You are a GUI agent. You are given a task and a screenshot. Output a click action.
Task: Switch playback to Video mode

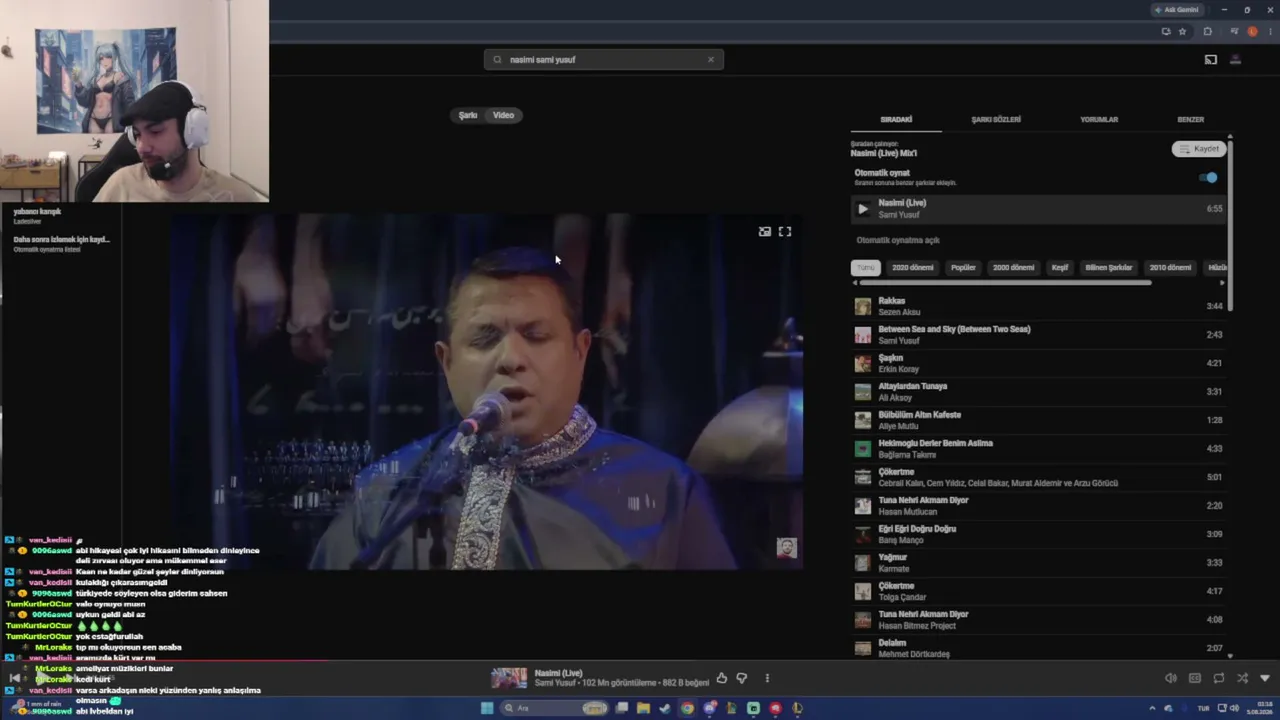coord(504,115)
